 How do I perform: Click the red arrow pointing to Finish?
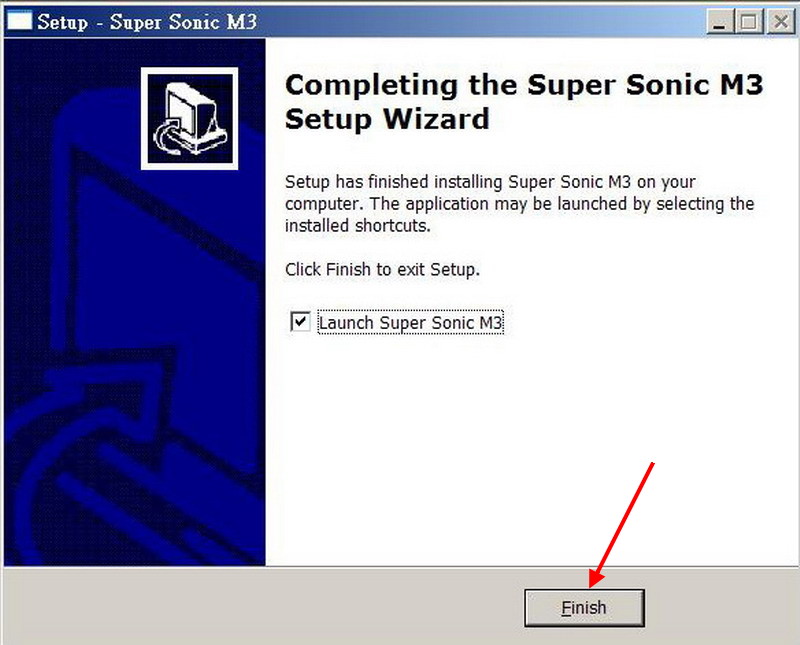622,524
